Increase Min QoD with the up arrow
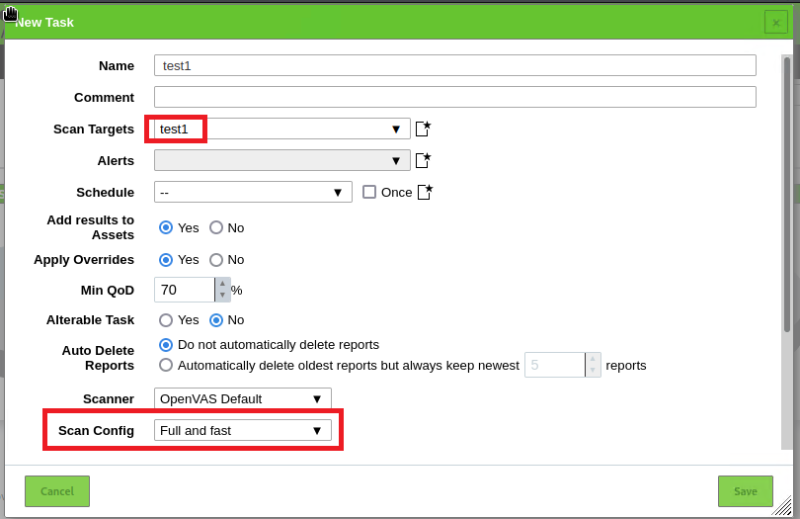This screenshot has height=519, width=800. point(221,284)
